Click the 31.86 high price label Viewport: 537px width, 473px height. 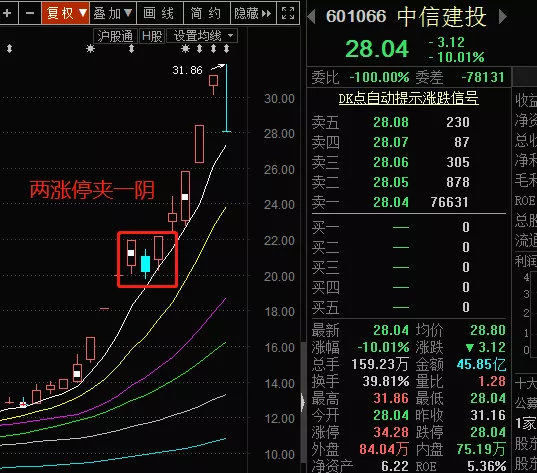[187, 70]
